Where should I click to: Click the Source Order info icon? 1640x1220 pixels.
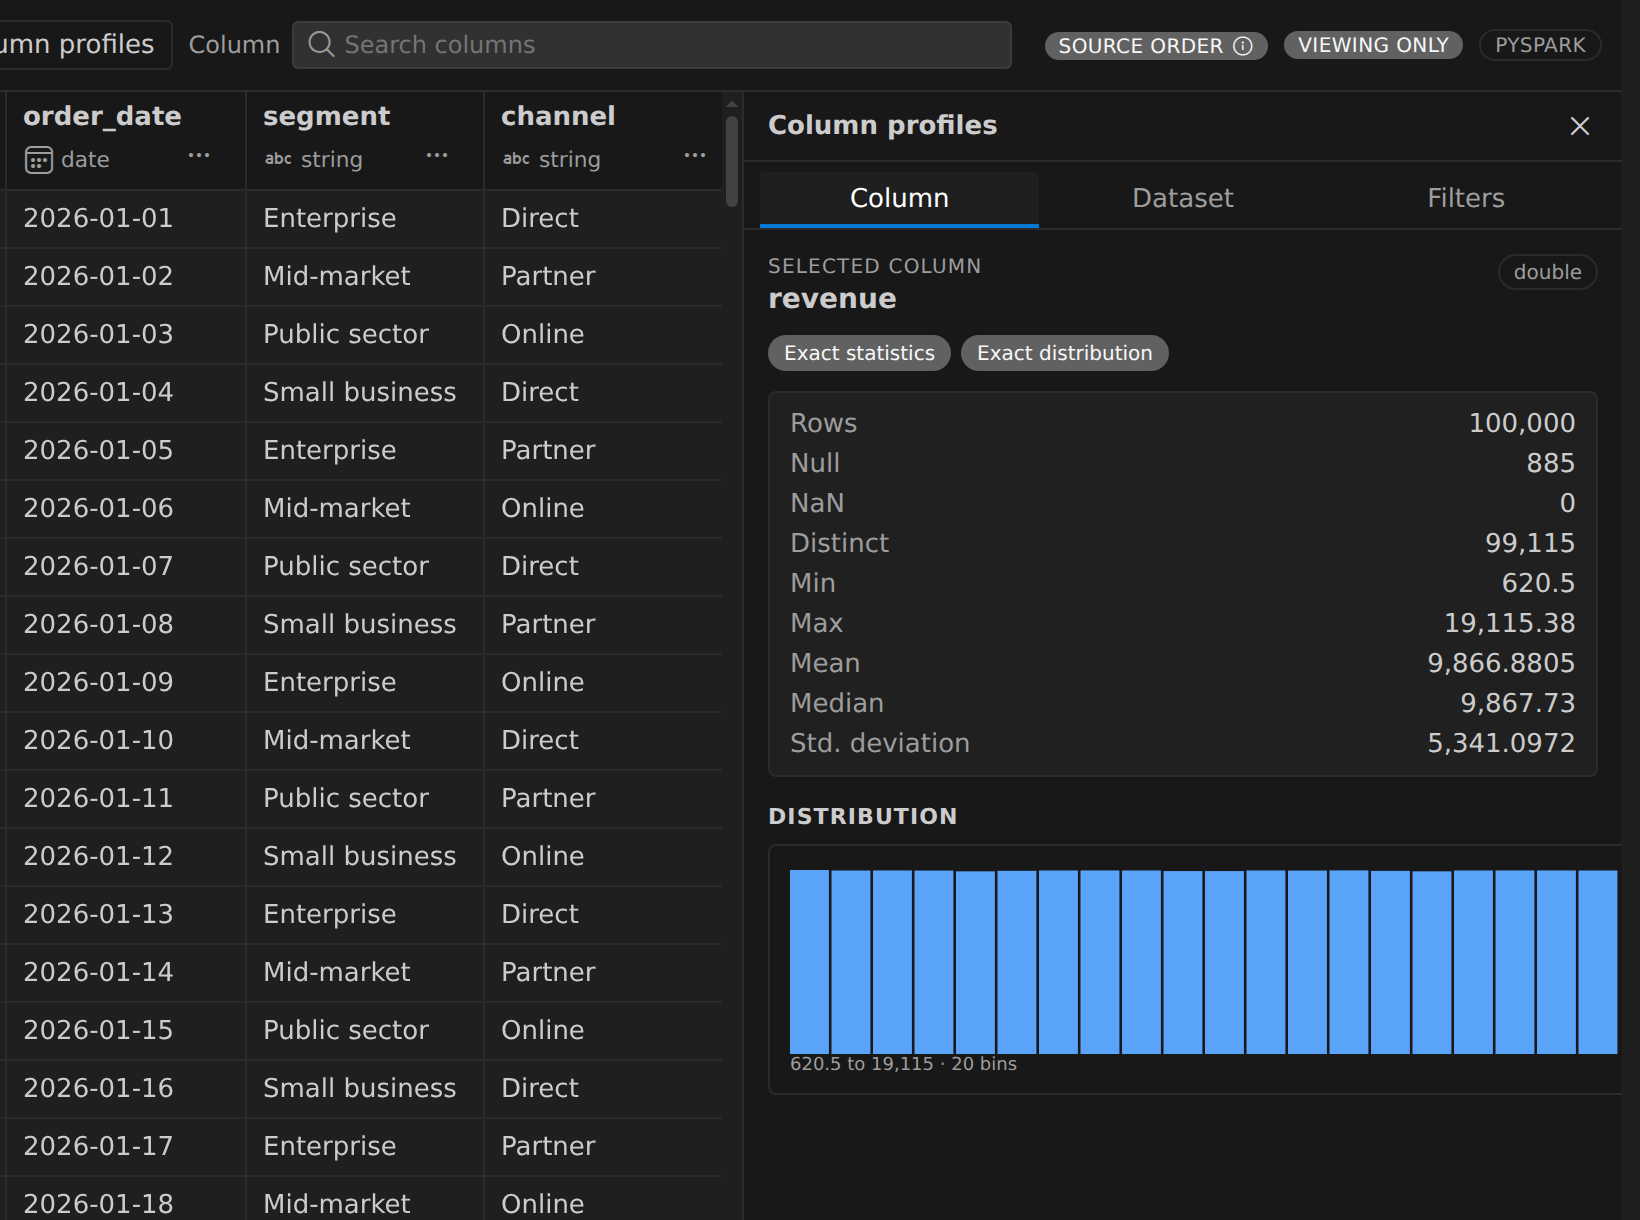point(1243,46)
